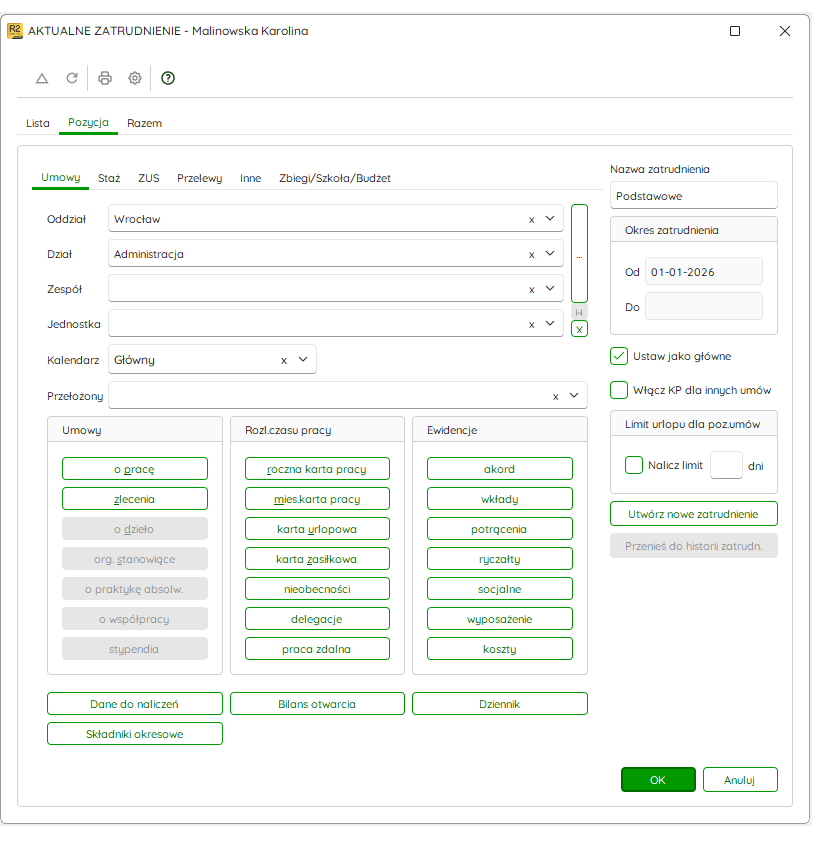Click the 'o pracę' contract button
This screenshot has height=841, width=829.
[135, 469]
